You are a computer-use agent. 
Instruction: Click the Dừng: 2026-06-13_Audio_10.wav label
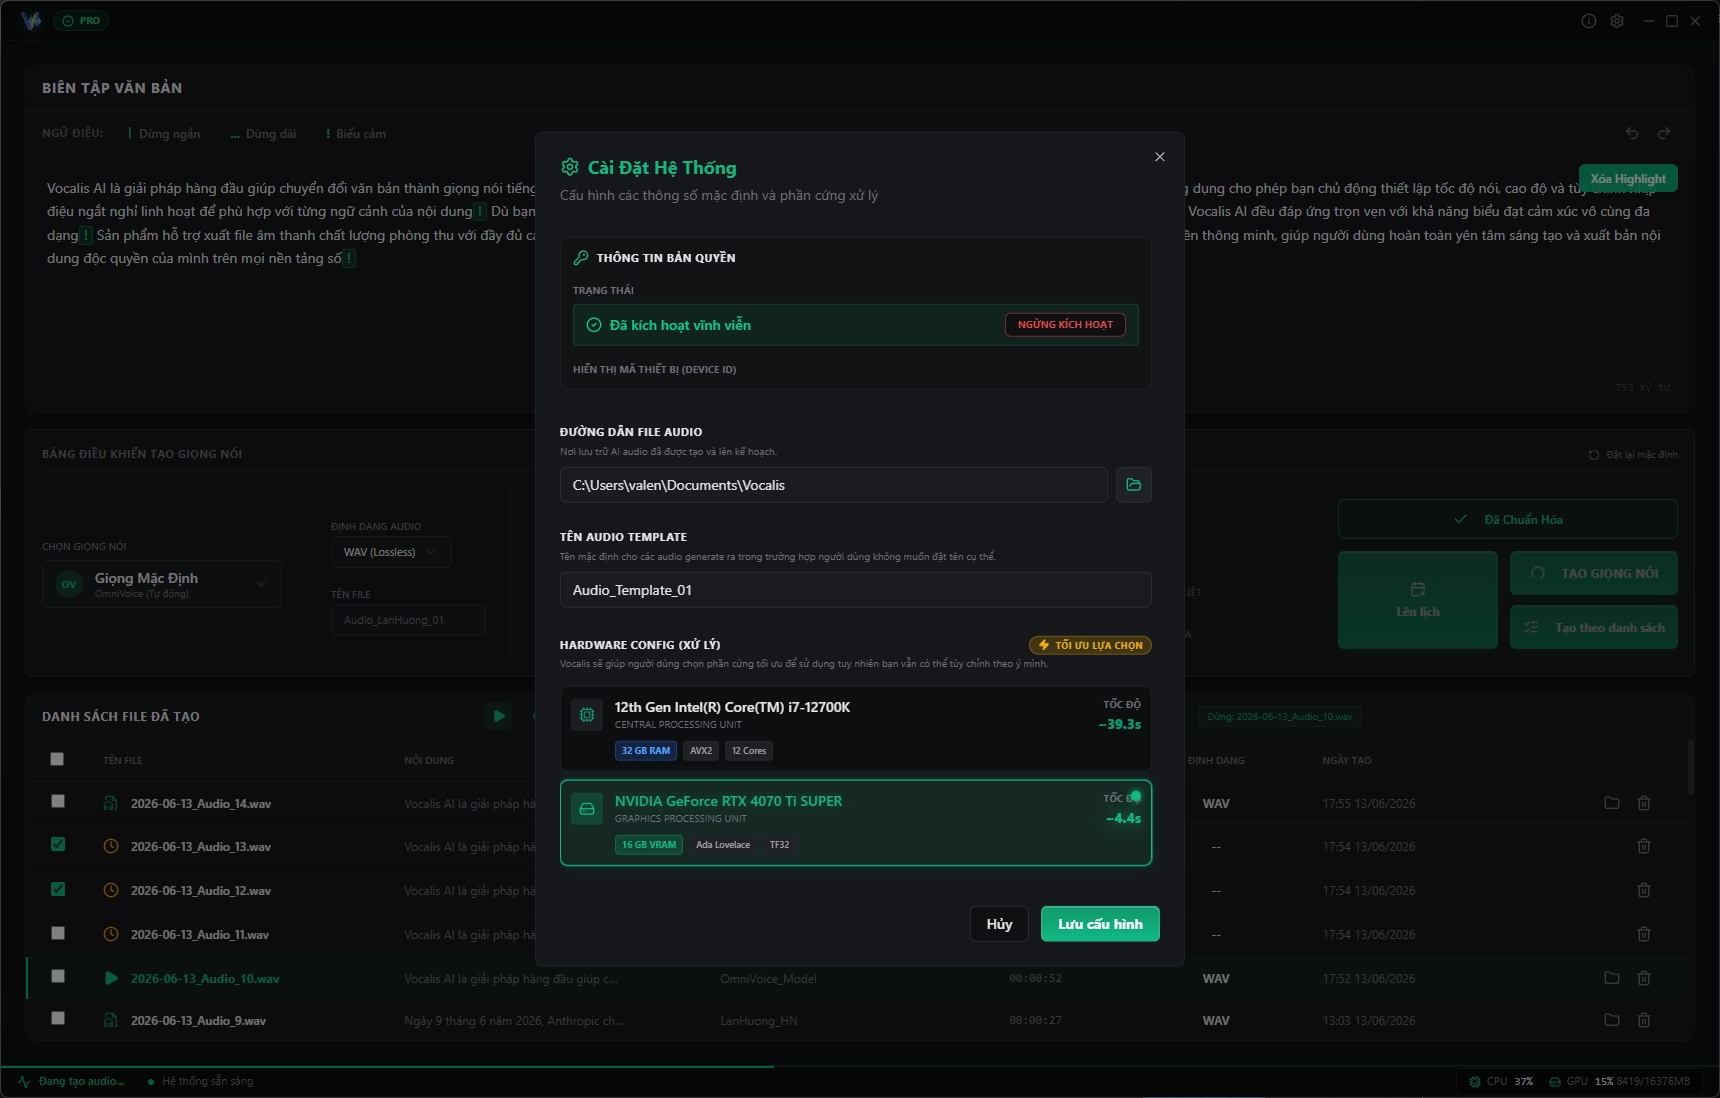[1279, 716]
